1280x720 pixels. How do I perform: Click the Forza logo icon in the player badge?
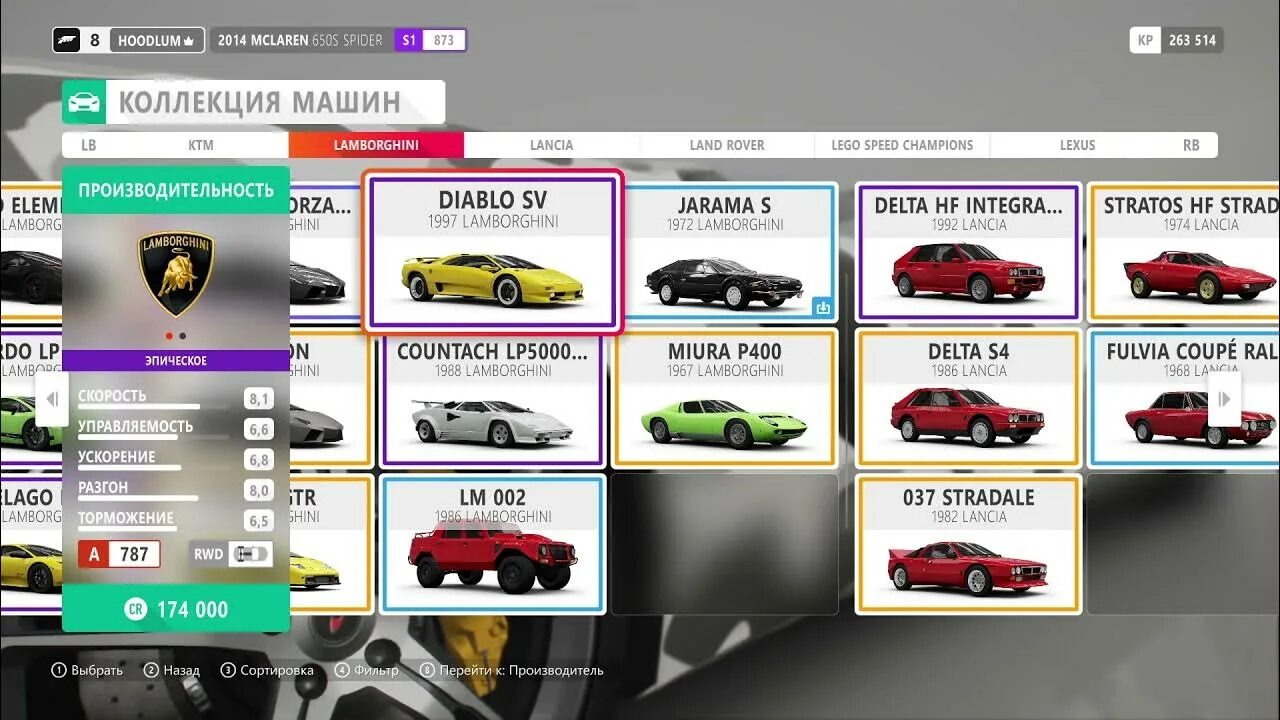click(x=67, y=40)
